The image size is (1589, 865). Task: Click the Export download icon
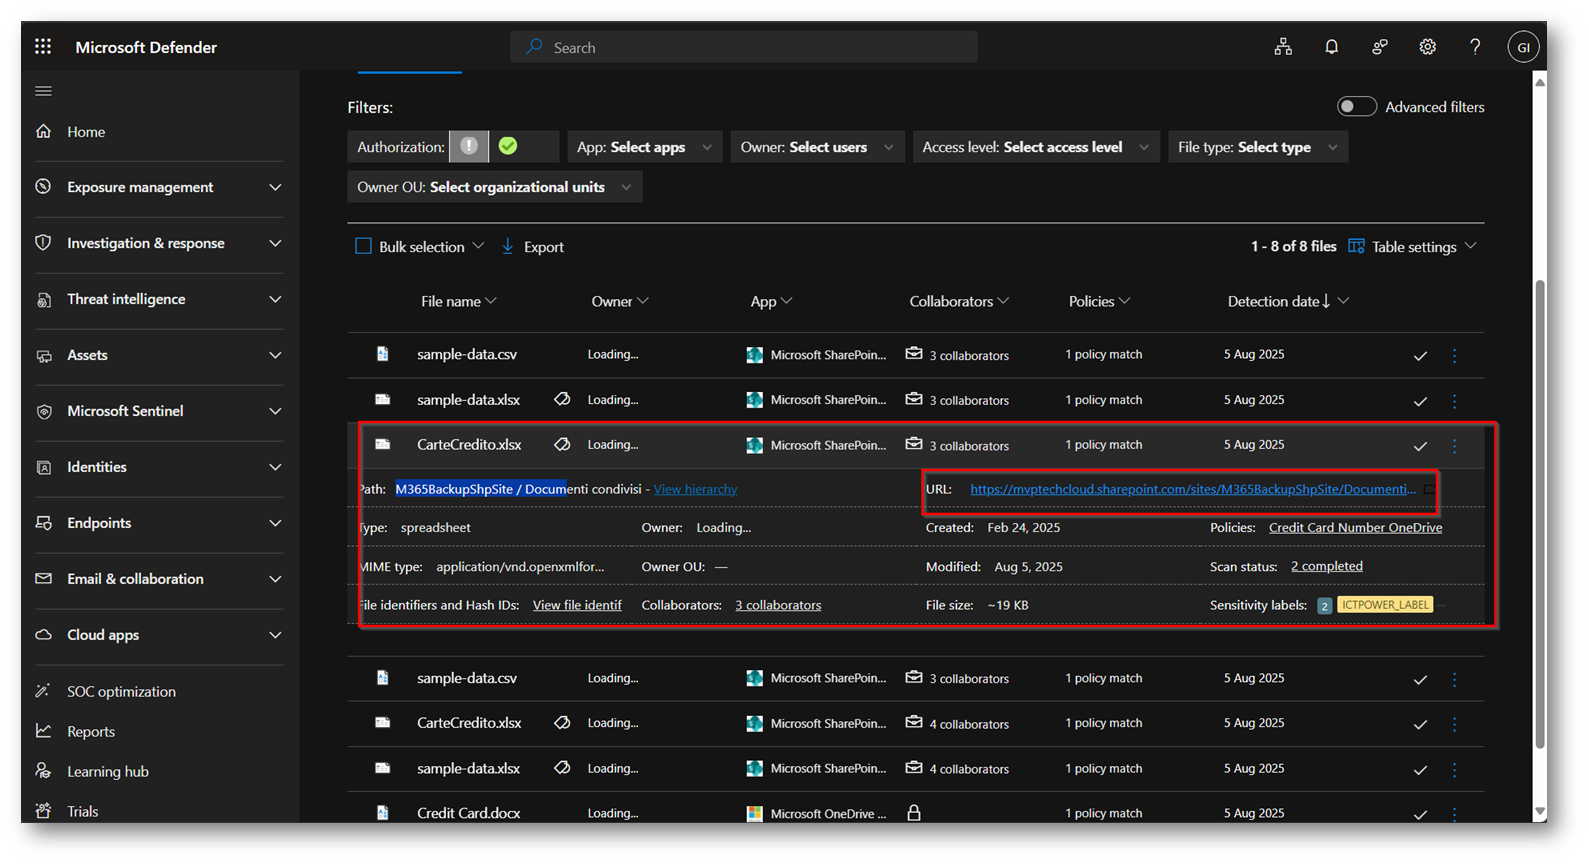508,246
